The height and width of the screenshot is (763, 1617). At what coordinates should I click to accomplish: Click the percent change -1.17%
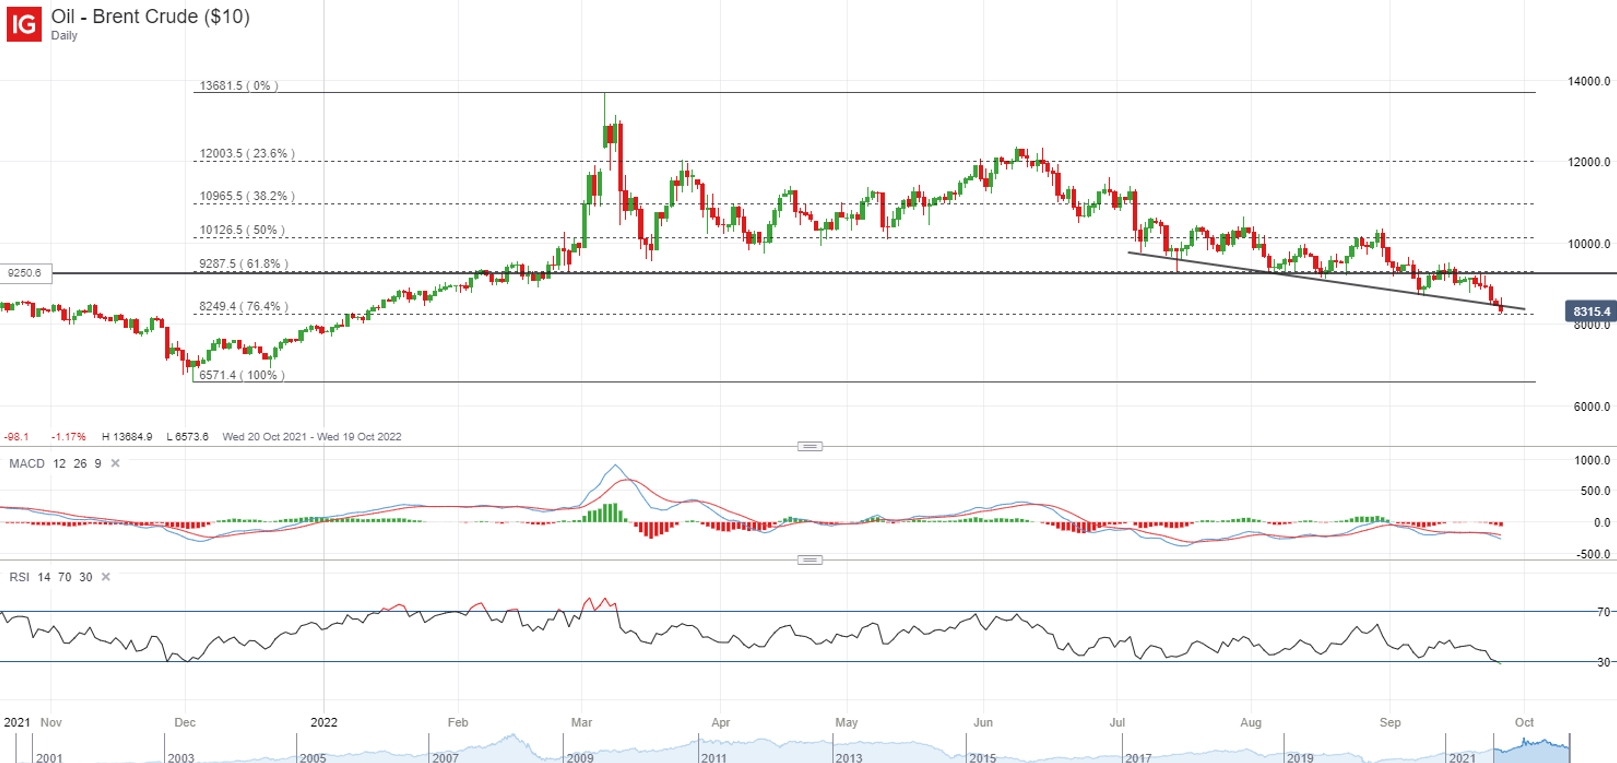point(69,437)
